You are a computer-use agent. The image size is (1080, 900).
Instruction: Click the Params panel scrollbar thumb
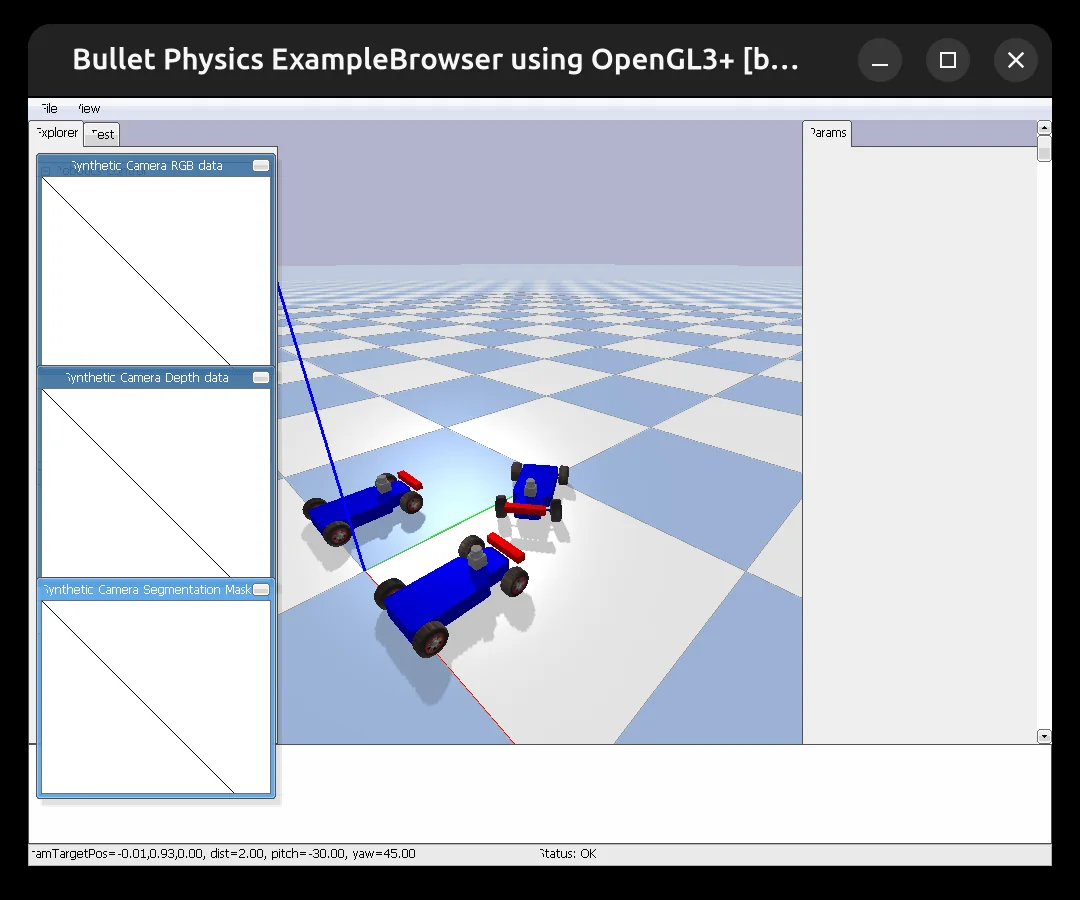coord(1044,148)
